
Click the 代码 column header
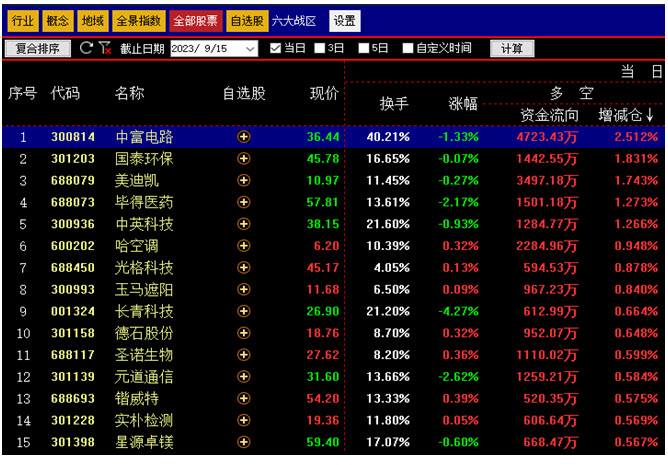tap(65, 93)
